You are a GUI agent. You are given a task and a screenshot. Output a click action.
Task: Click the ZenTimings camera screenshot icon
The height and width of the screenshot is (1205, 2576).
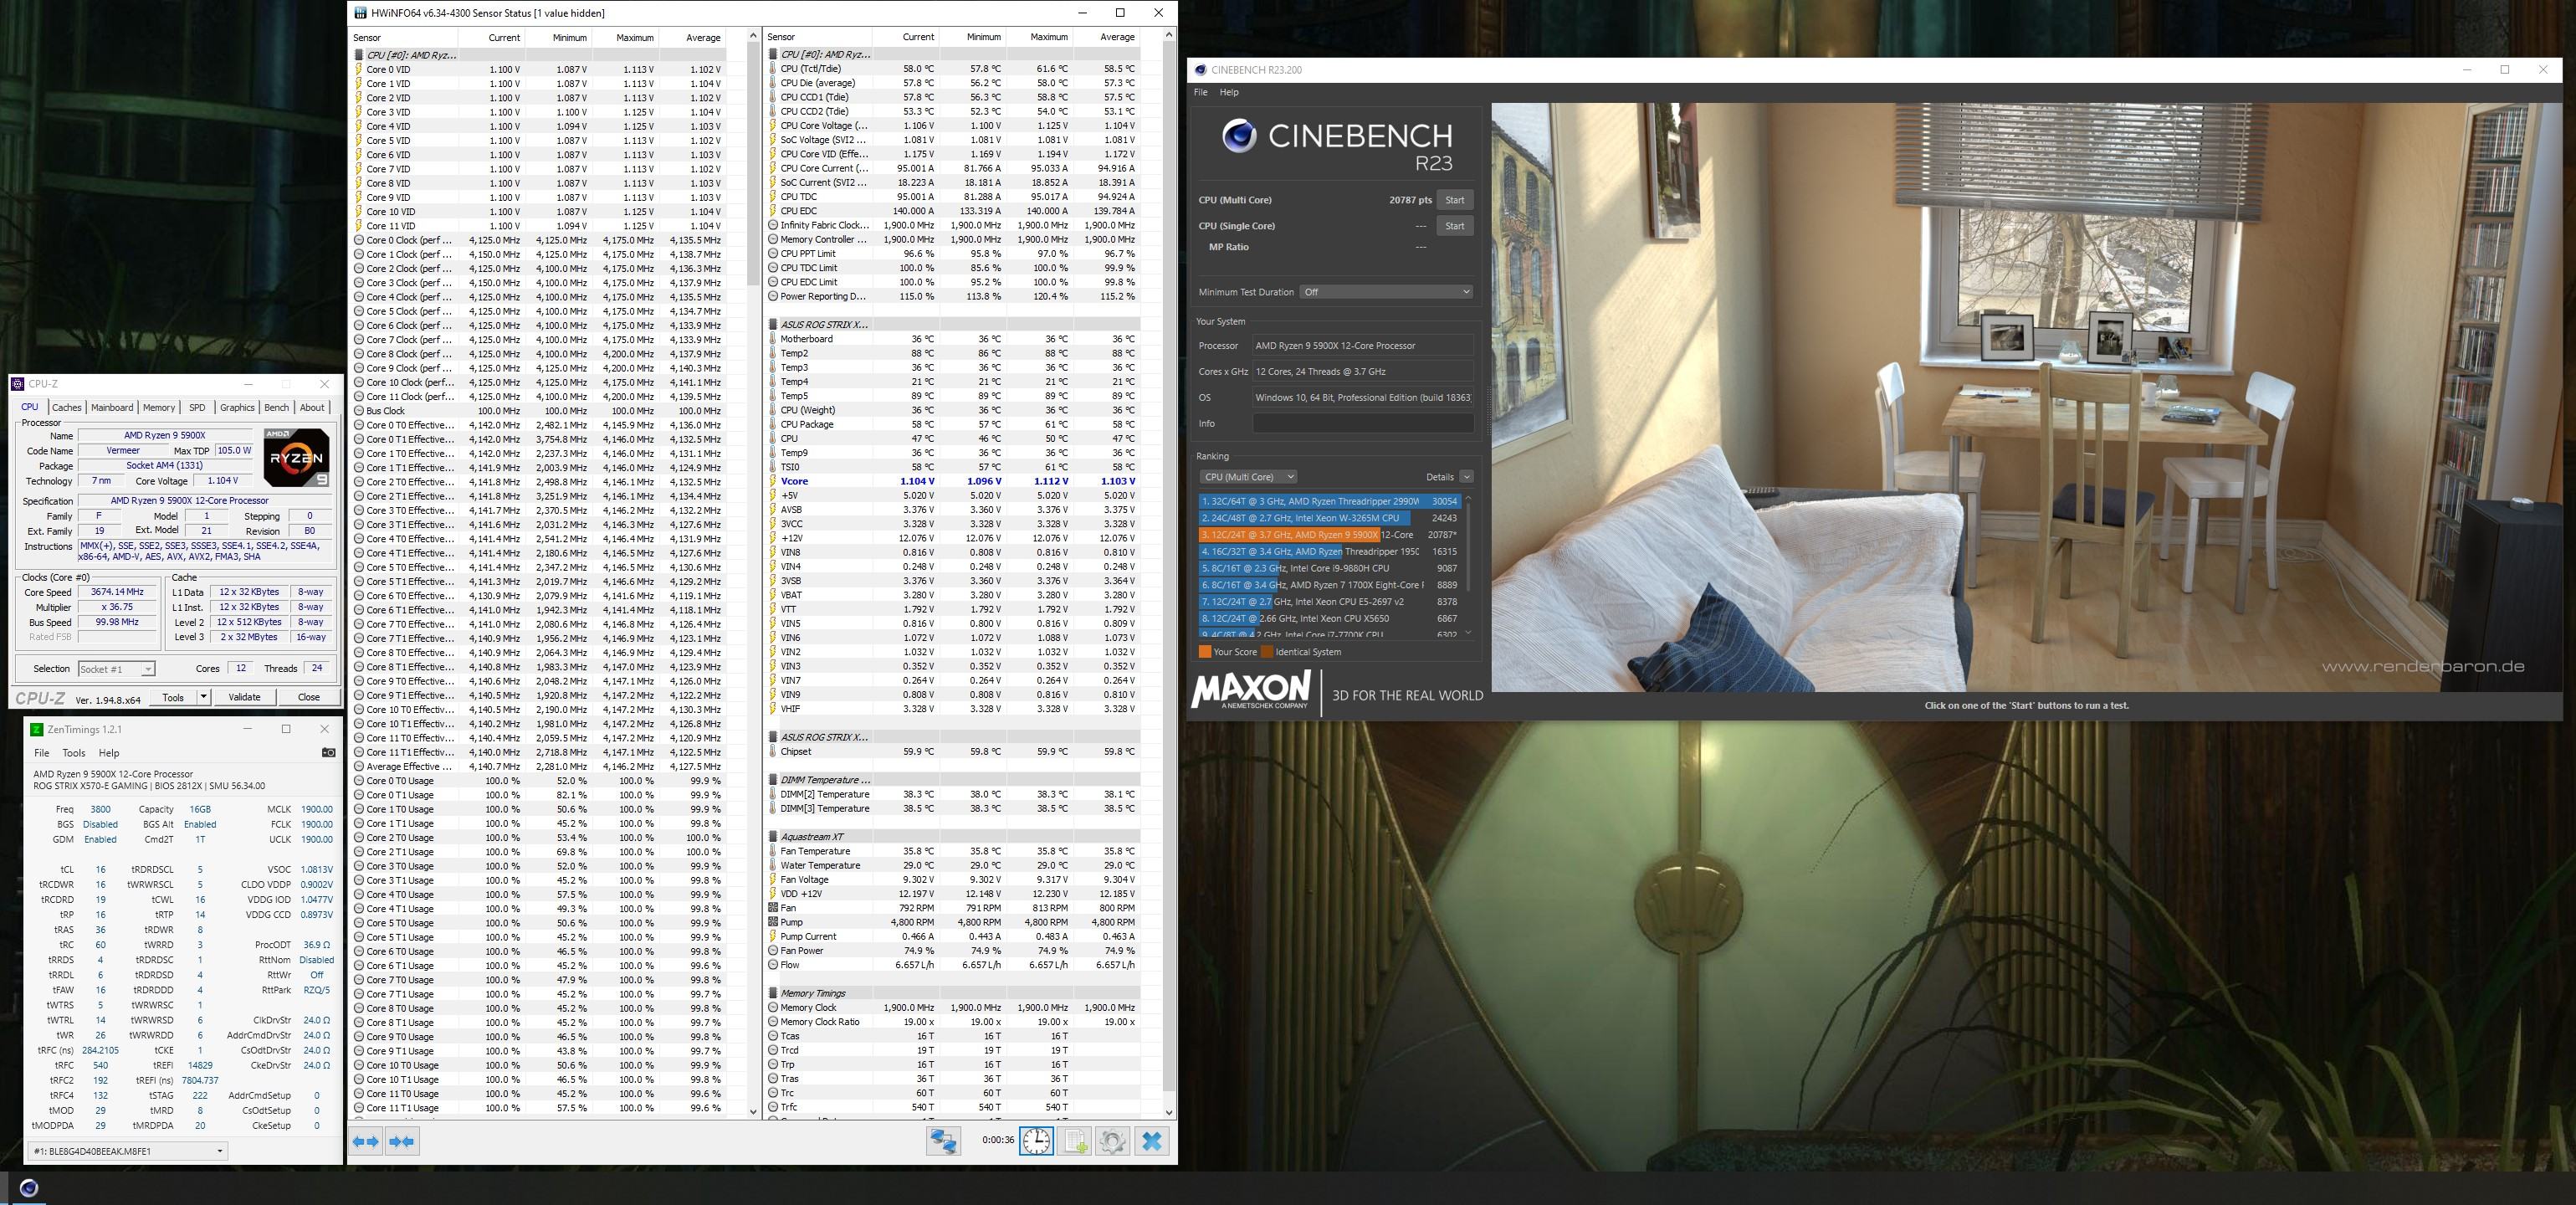[x=329, y=752]
